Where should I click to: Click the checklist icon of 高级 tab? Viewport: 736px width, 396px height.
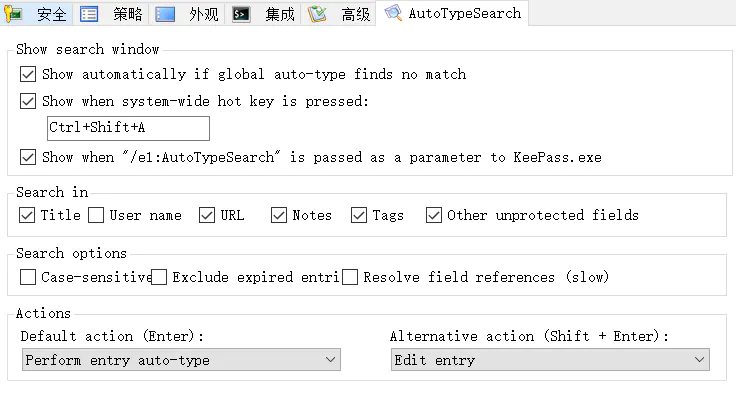click(x=317, y=14)
